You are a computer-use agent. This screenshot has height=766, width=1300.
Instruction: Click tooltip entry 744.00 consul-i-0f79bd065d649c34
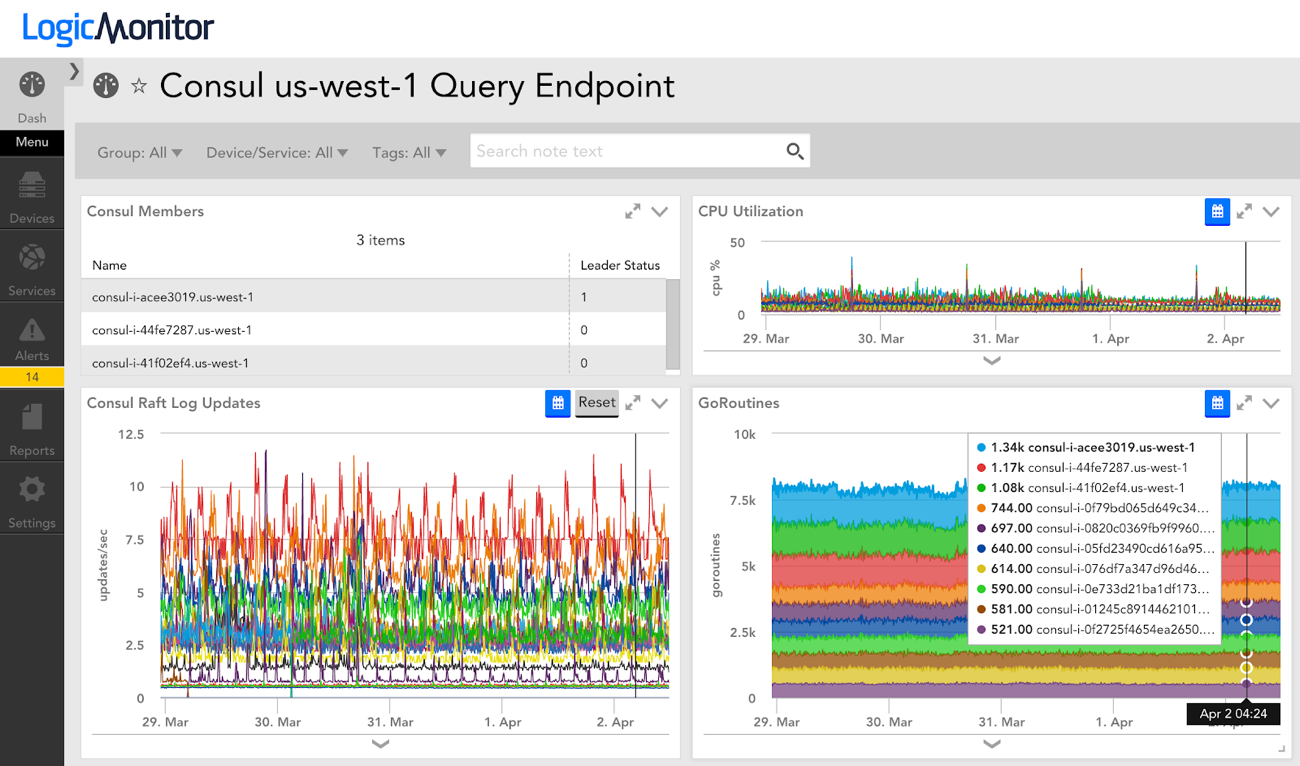pos(1093,508)
